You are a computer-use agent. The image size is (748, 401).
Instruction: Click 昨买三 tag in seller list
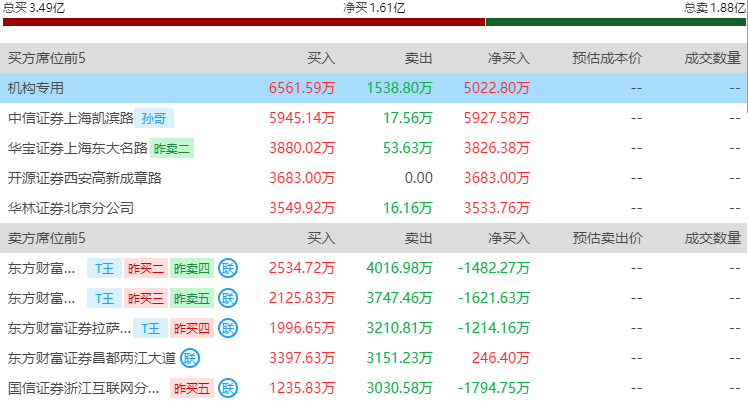click(x=145, y=298)
